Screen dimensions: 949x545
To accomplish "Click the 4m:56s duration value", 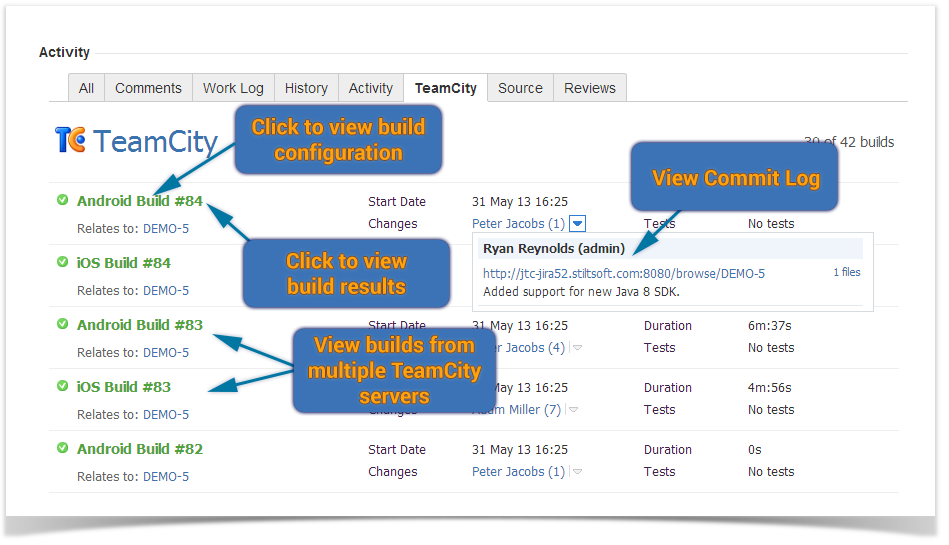I will pyautogui.click(x=769, y=388).
